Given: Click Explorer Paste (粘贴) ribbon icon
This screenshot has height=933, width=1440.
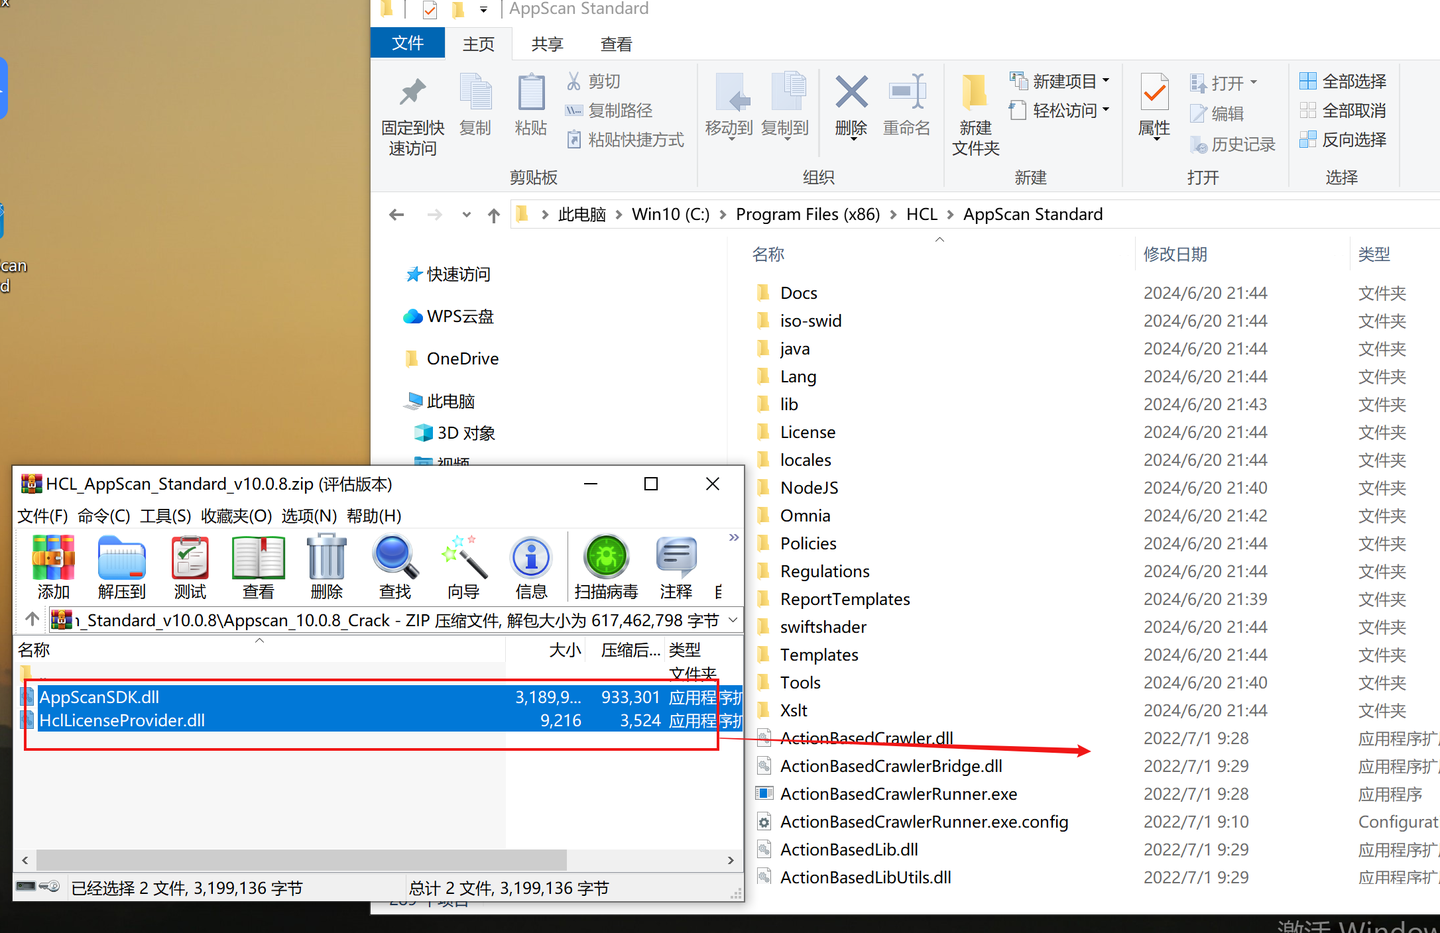Looking at the screenshot, I should coord(531,104).
